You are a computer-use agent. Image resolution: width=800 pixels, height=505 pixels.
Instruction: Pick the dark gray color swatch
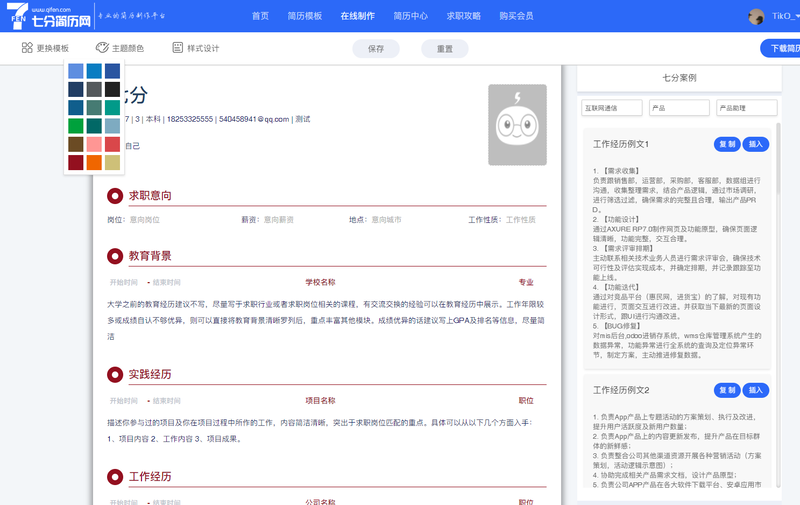pos(94,89)
